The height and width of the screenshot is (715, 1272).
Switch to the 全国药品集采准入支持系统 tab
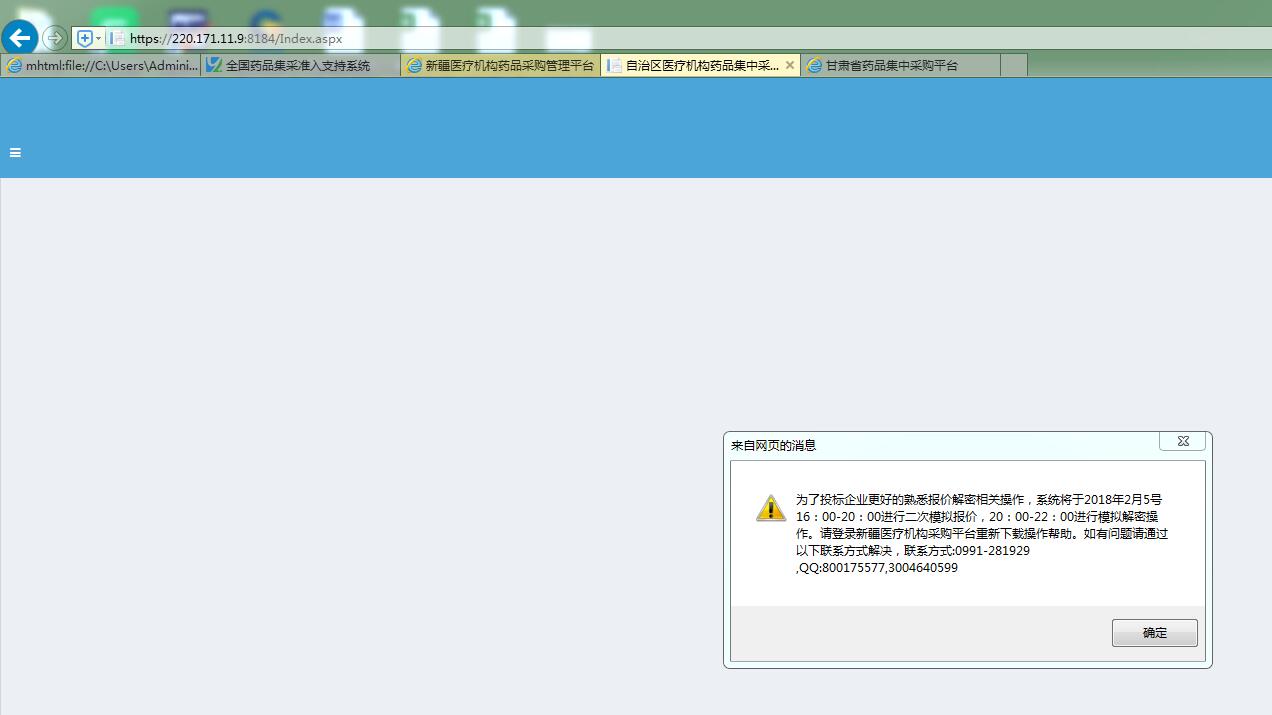[x=298, y=65]
